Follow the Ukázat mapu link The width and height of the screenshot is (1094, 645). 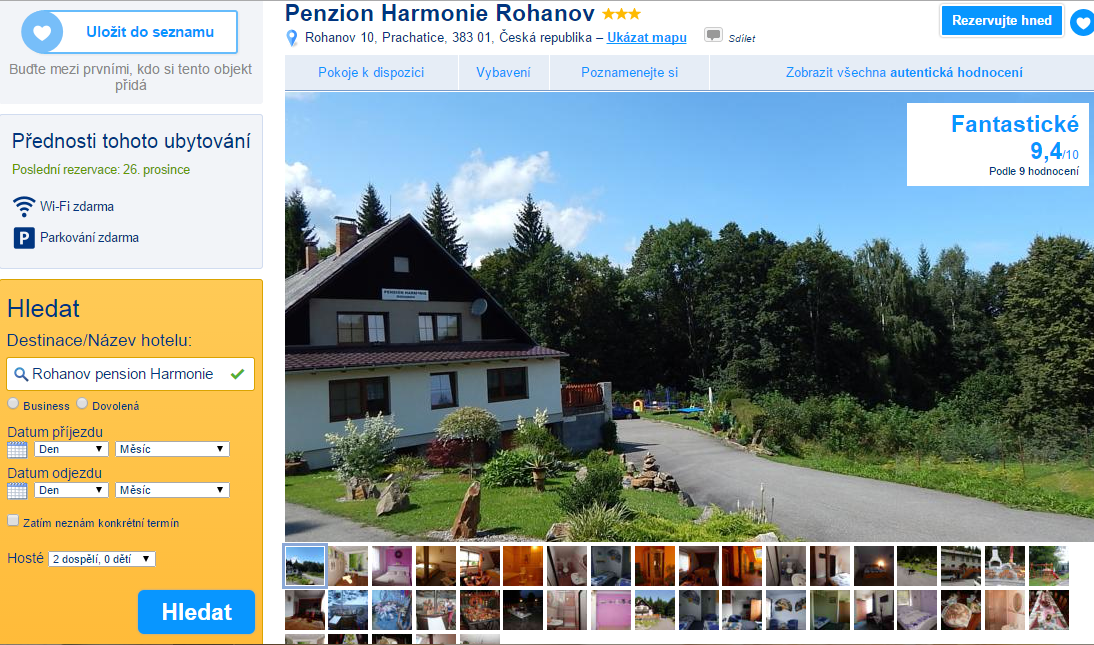[647, 38]
